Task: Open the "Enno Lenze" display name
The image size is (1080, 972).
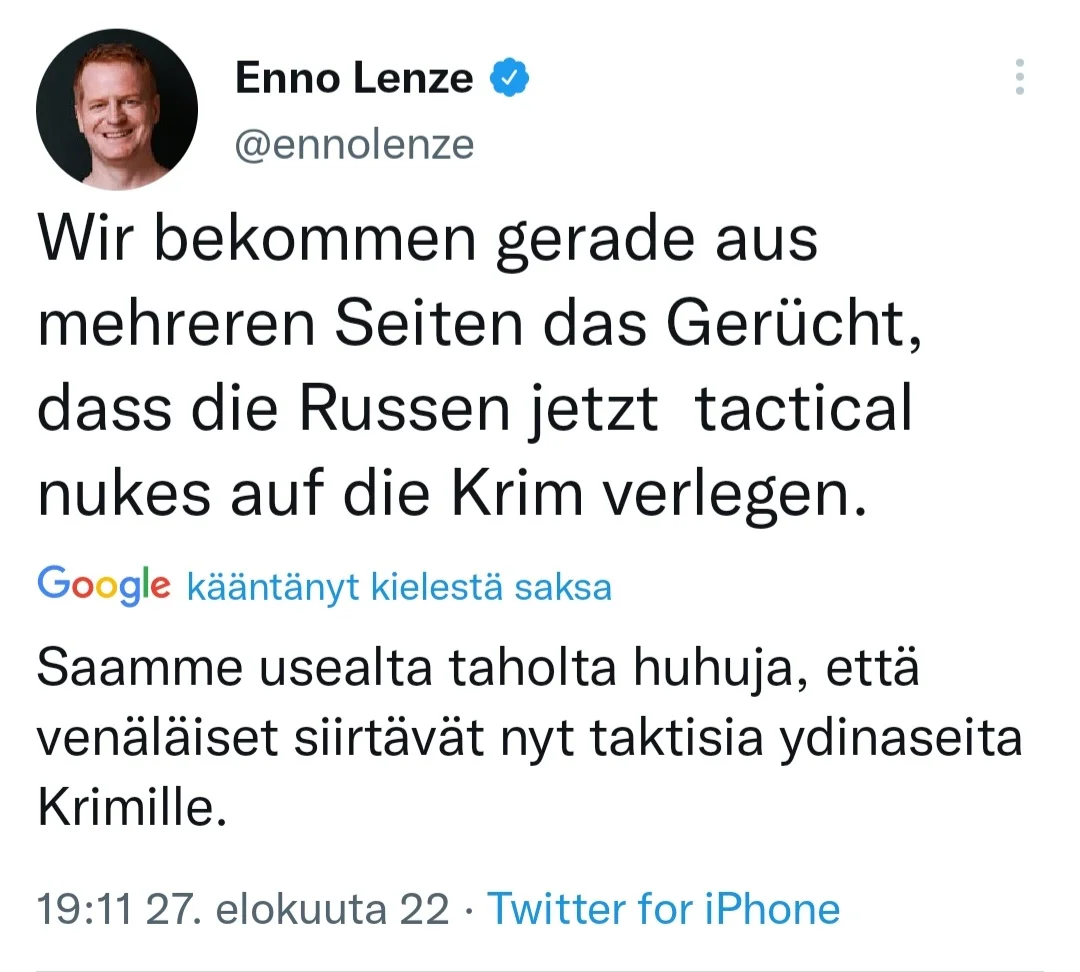Action: [354, 78]
